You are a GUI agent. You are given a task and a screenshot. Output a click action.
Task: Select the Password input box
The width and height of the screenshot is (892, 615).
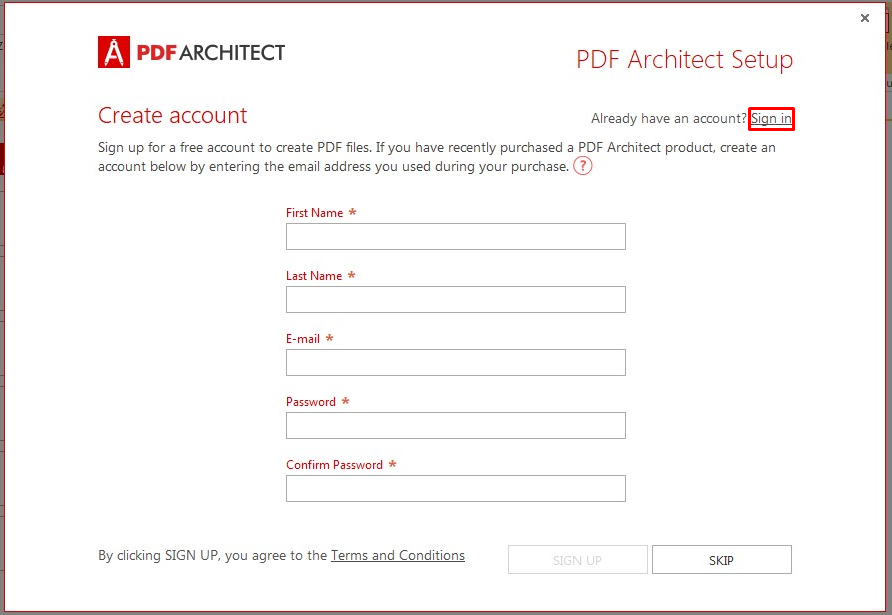(x=456, y=426)
